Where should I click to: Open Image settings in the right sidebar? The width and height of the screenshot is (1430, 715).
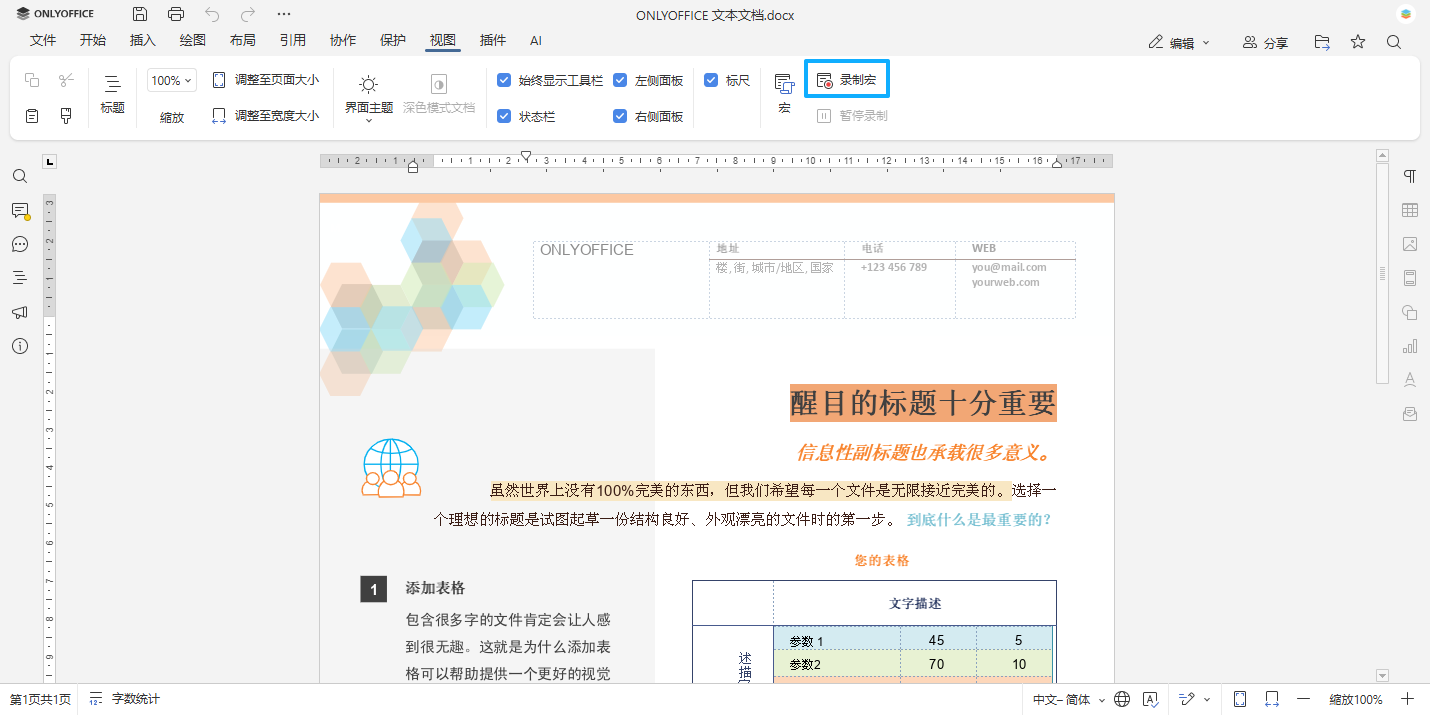click(x=1410, y=244)
